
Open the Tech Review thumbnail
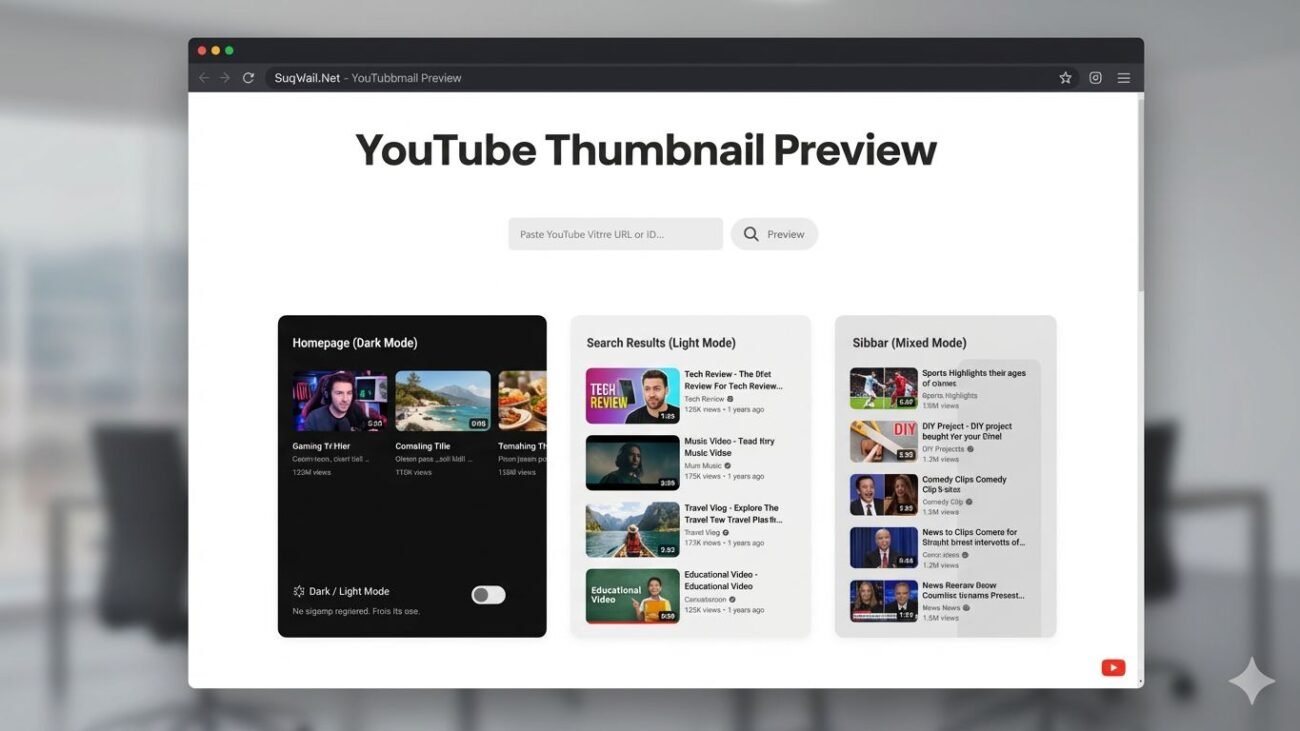click(632, 396)
